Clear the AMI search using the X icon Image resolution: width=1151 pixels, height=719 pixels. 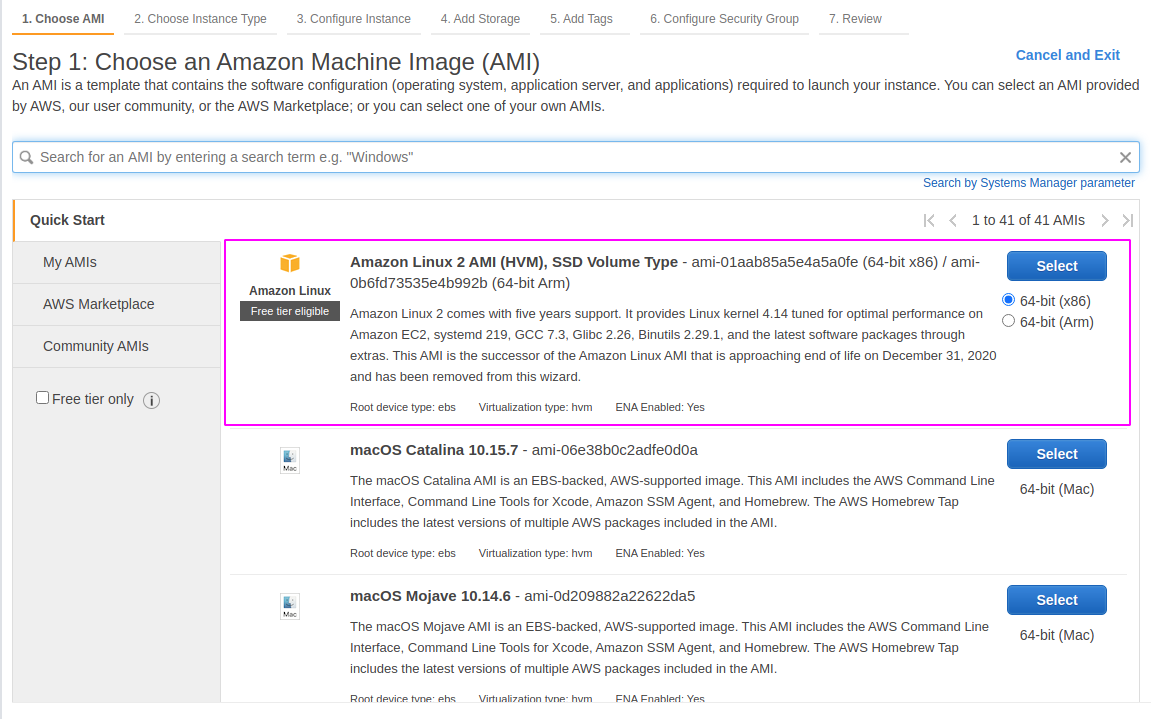point(1125,157)
